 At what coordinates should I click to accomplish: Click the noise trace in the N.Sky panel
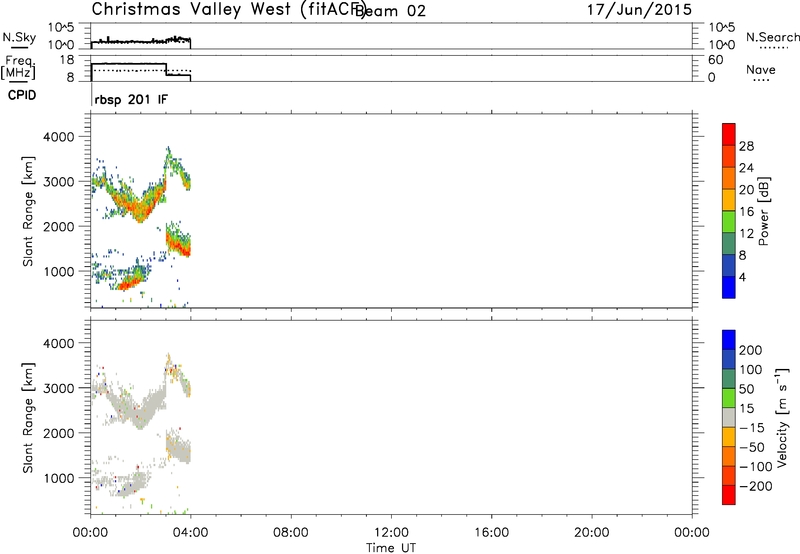coord(141,41)
